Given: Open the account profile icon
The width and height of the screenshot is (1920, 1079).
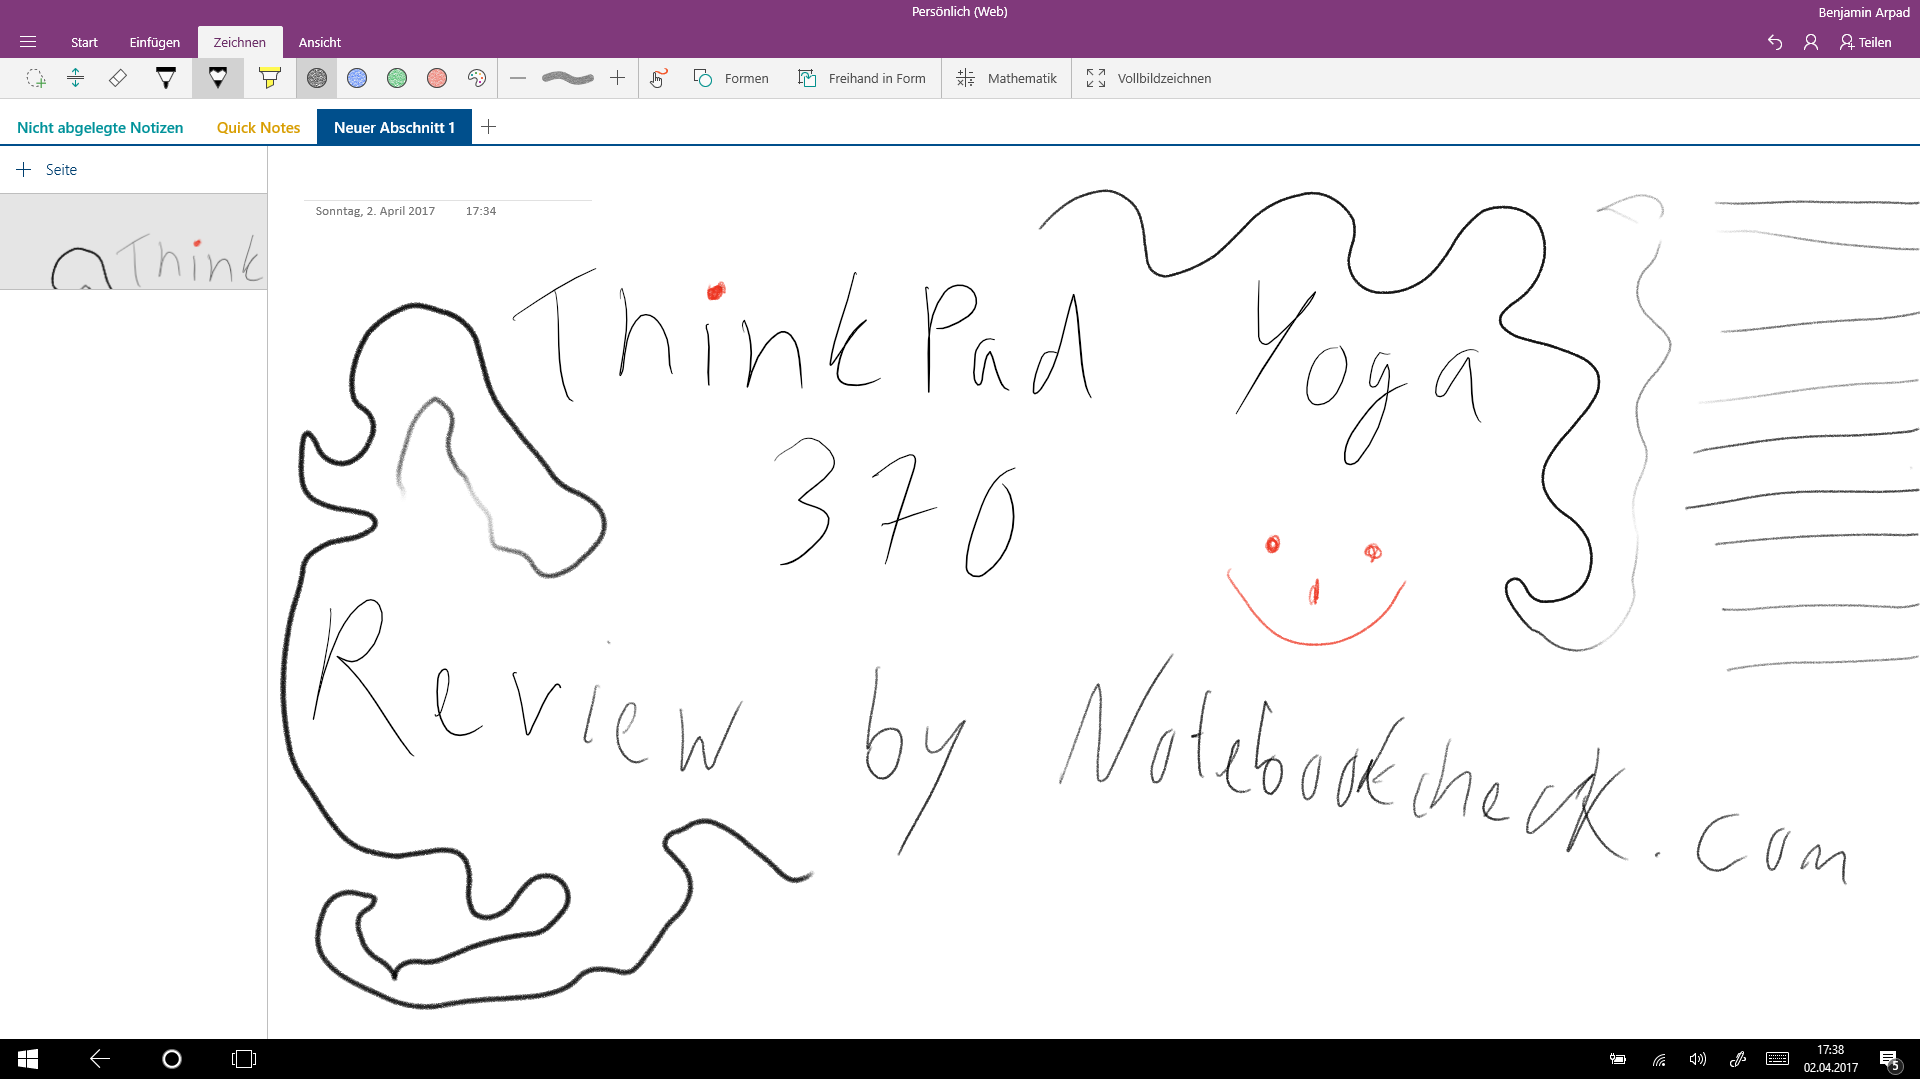Looking at the screenshot, I should pos(1811,42).
